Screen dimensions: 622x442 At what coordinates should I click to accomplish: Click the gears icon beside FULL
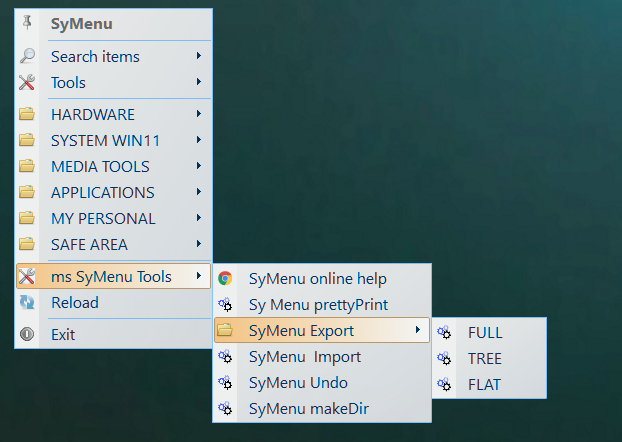pos(444,332)
